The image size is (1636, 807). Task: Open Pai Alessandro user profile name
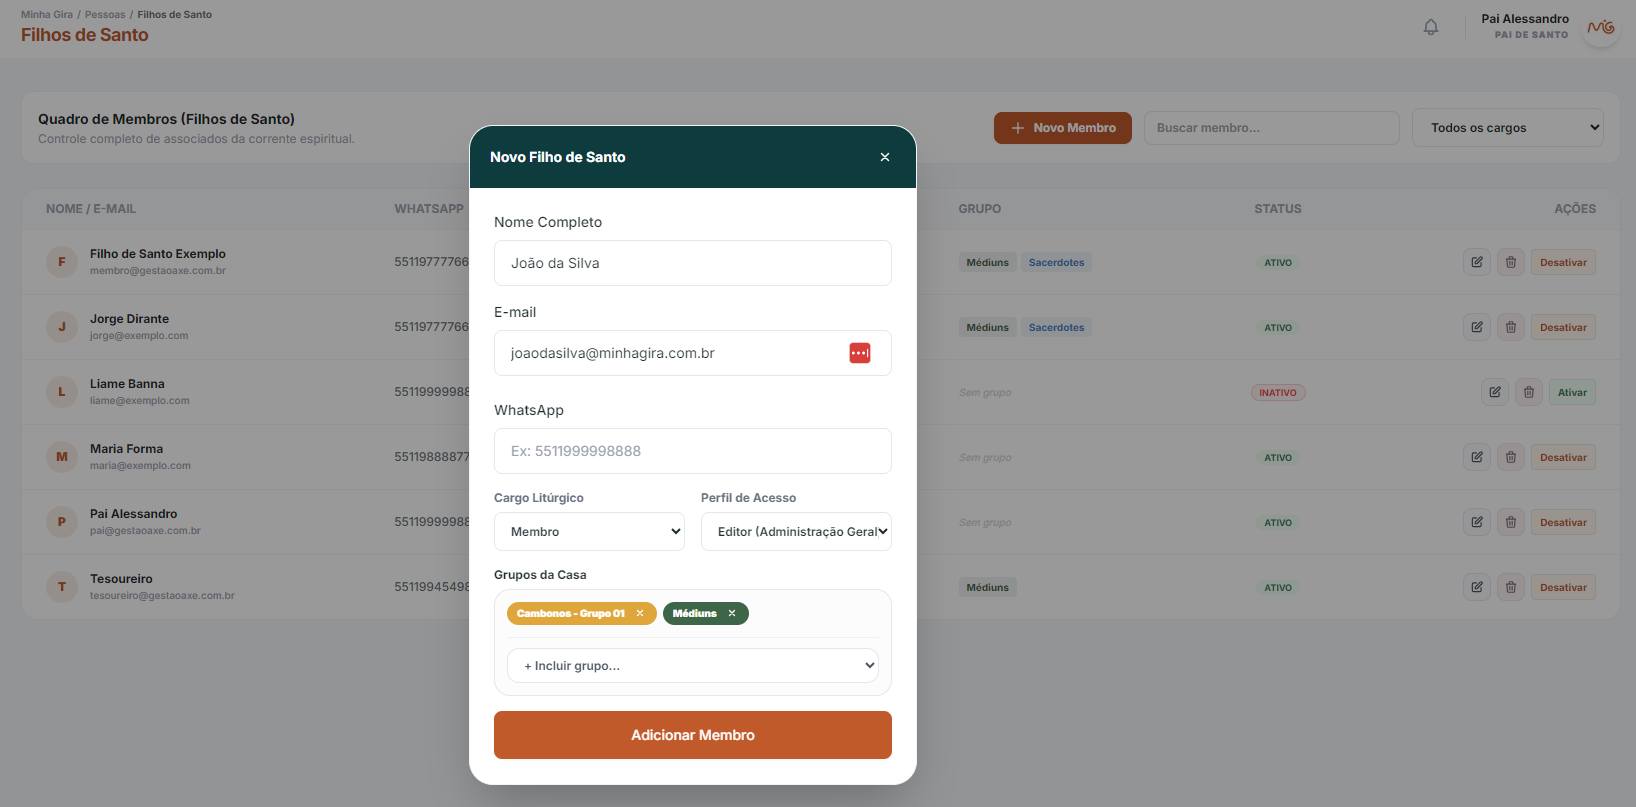(x=1525, y=19)
